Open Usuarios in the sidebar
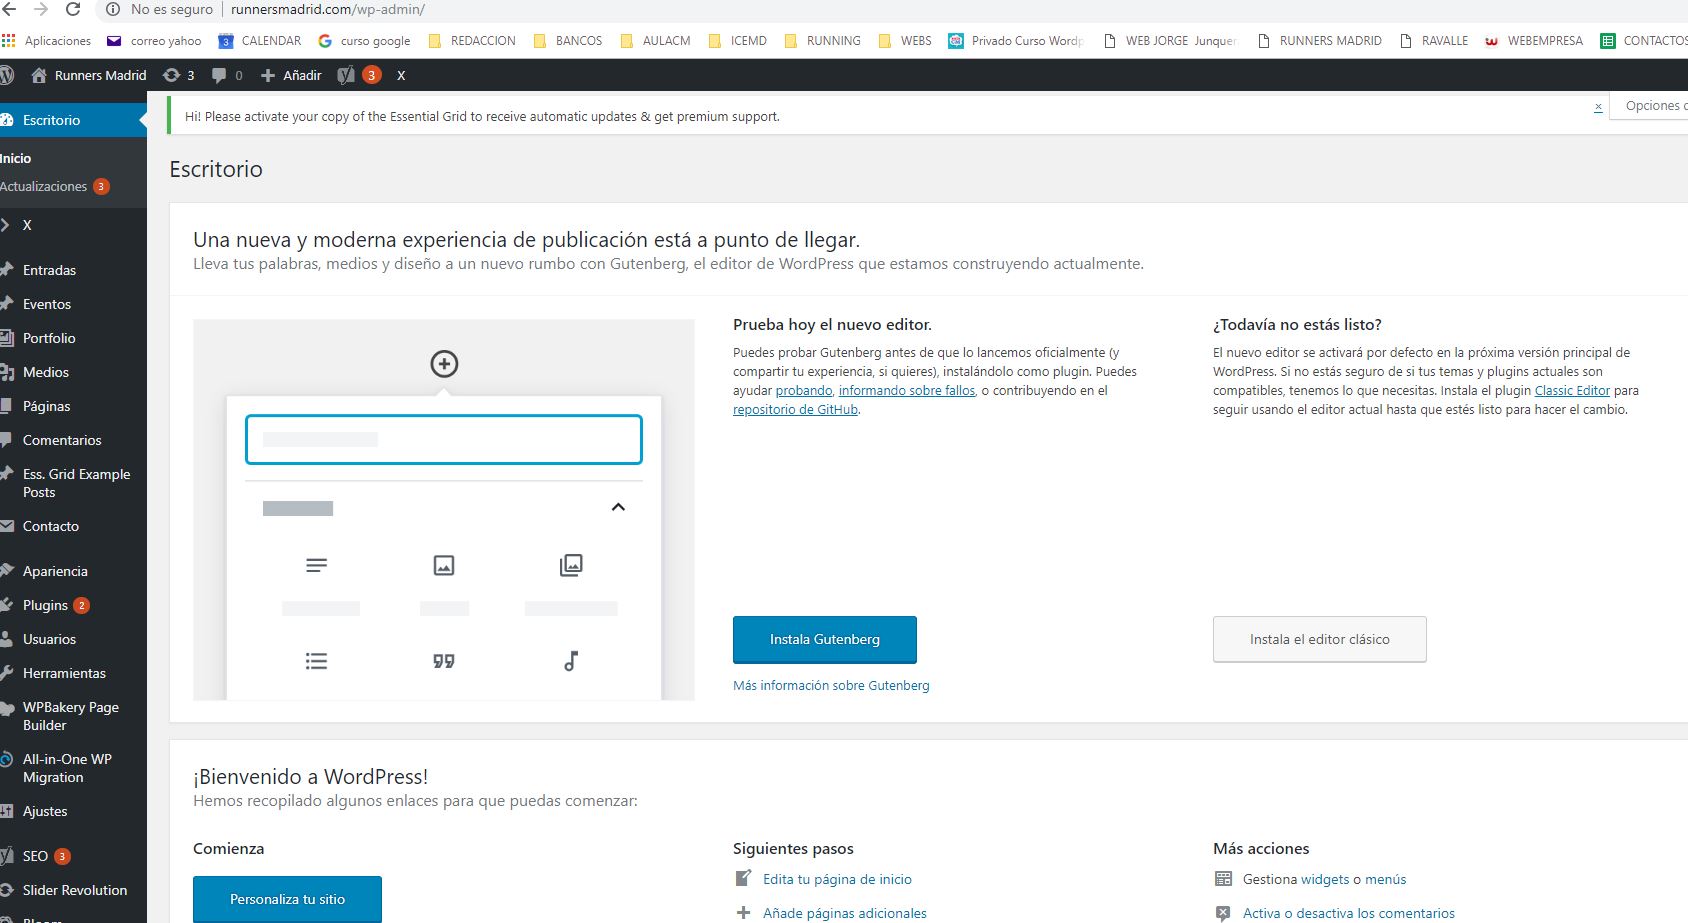1688x923 pixels. click(x=73, y=639)
